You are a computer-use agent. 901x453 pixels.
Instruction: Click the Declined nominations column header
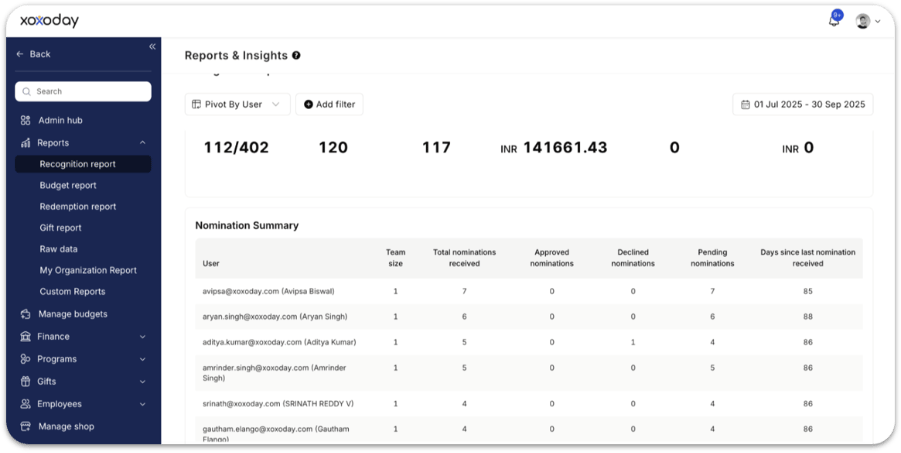point(633,258)
